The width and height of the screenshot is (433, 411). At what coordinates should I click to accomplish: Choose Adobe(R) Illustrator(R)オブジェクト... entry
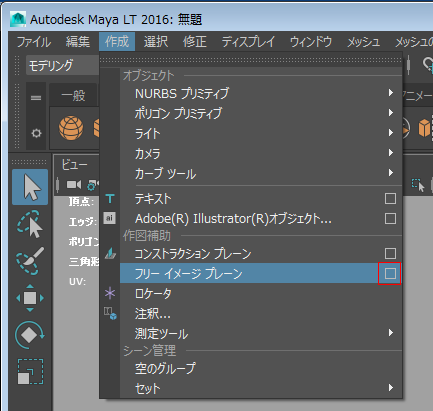[x=261, y=219]
